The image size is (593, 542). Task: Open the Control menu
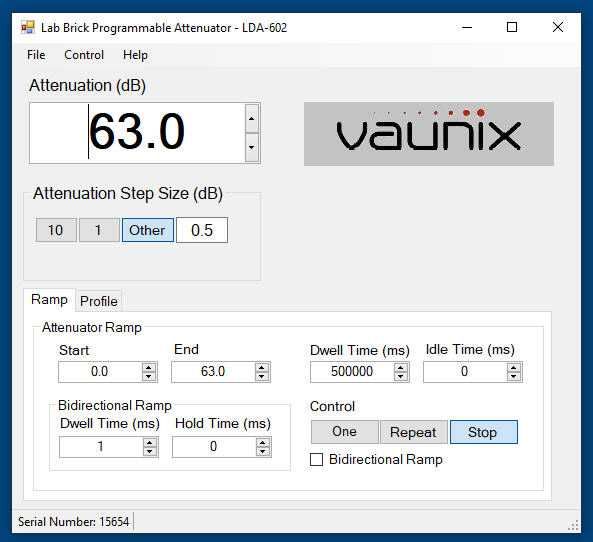click(x=84, y=55)
